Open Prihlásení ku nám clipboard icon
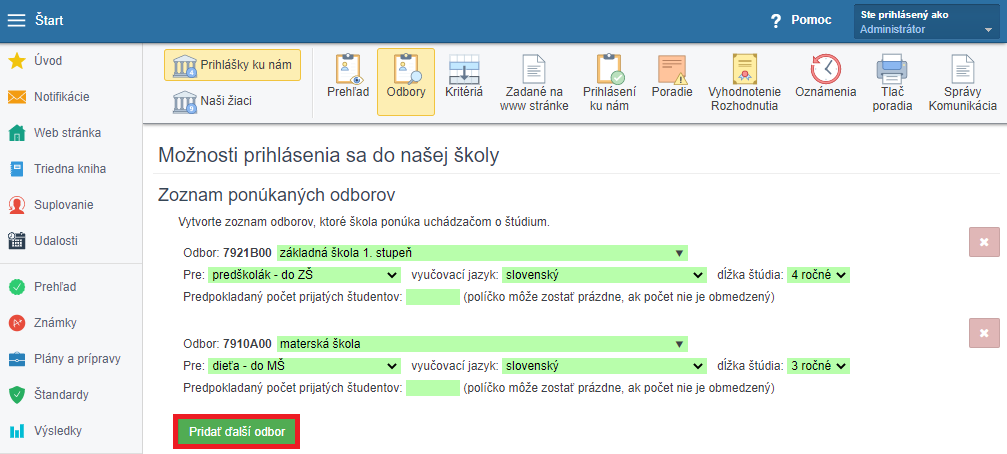The width and height of the screenshot is (1007, 454). (609, 69)
